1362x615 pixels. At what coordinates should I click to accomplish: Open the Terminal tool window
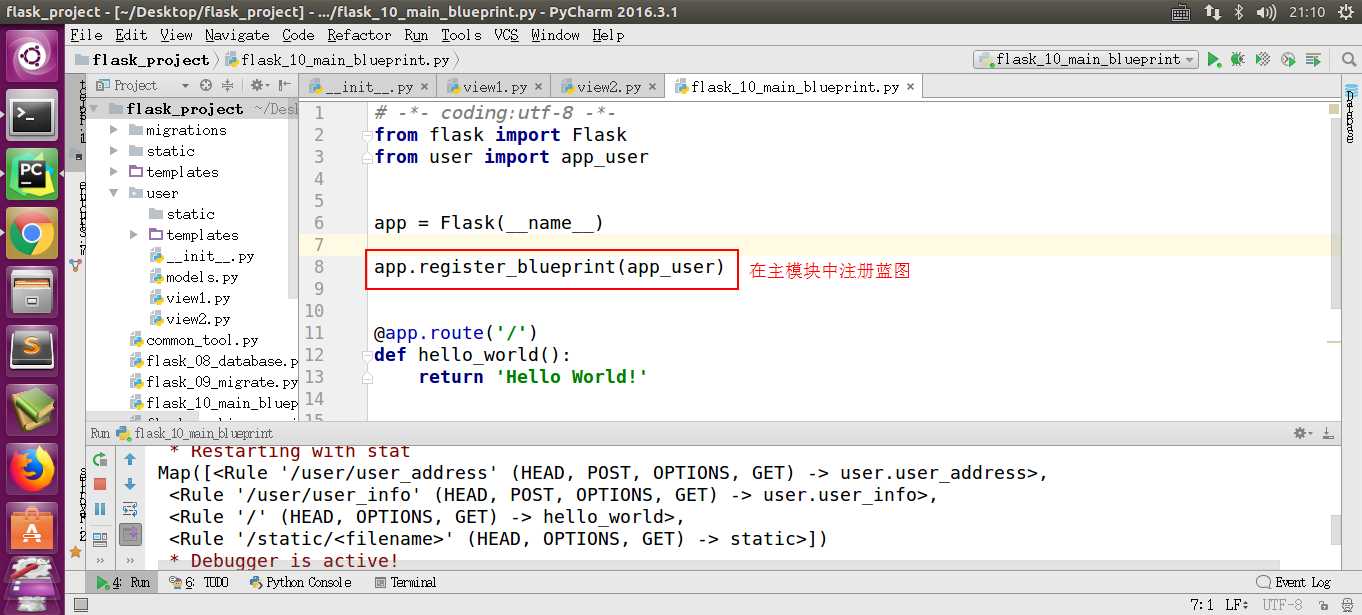(x=404, y=582)
